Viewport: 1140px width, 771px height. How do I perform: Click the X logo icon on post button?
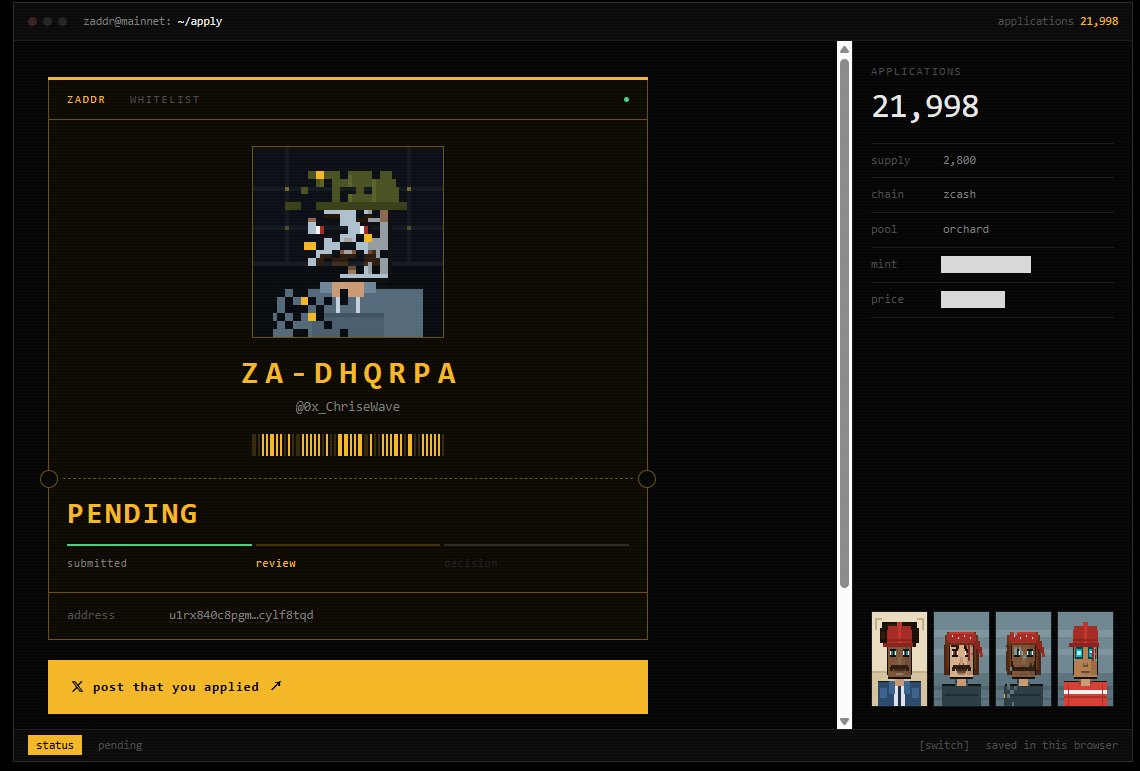pyautogui.click(x=77, y=687)
